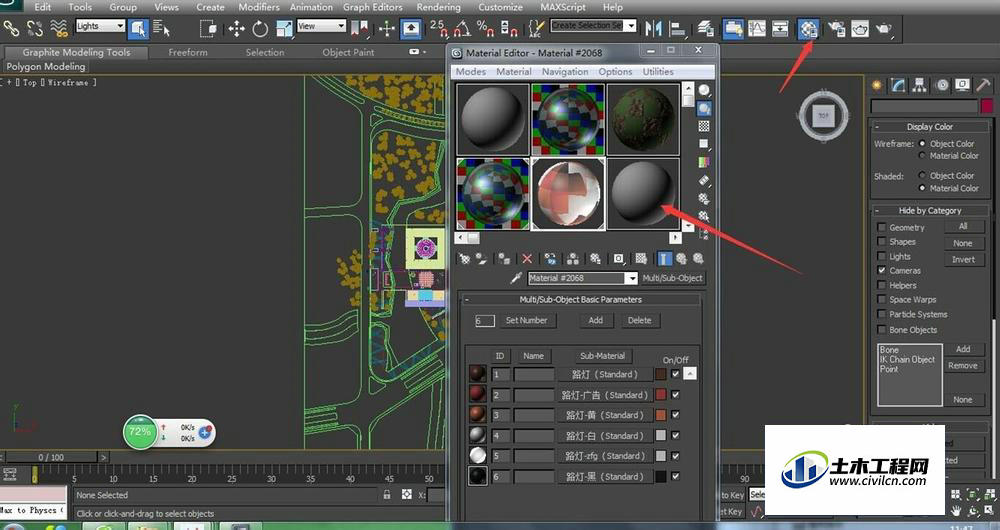Click the Render Production teapot icon
The image size is (1000, 530).
[x=883, y=29]
